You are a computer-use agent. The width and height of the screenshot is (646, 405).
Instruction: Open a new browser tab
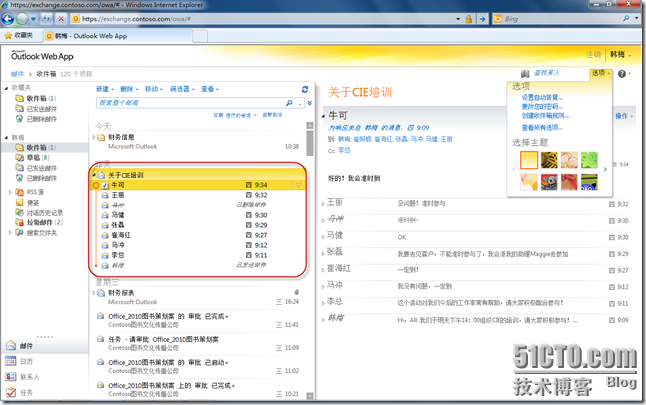coord(200,36)
